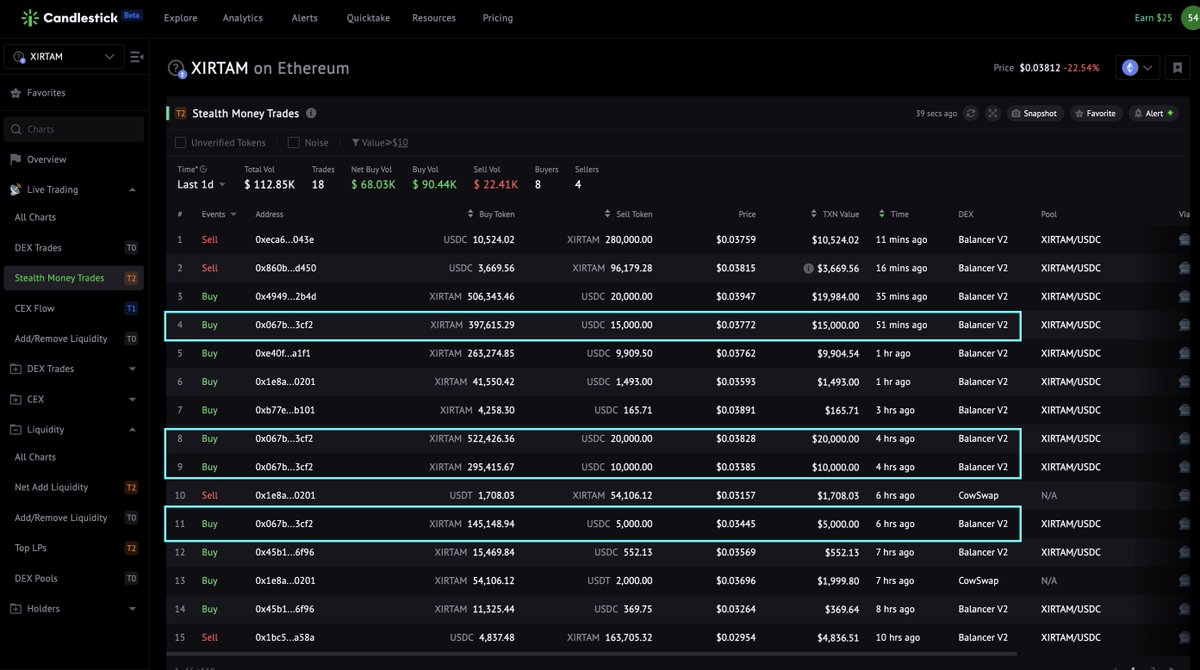
Task: Open the user avatar labeled 54
Action: point(1190,18)
